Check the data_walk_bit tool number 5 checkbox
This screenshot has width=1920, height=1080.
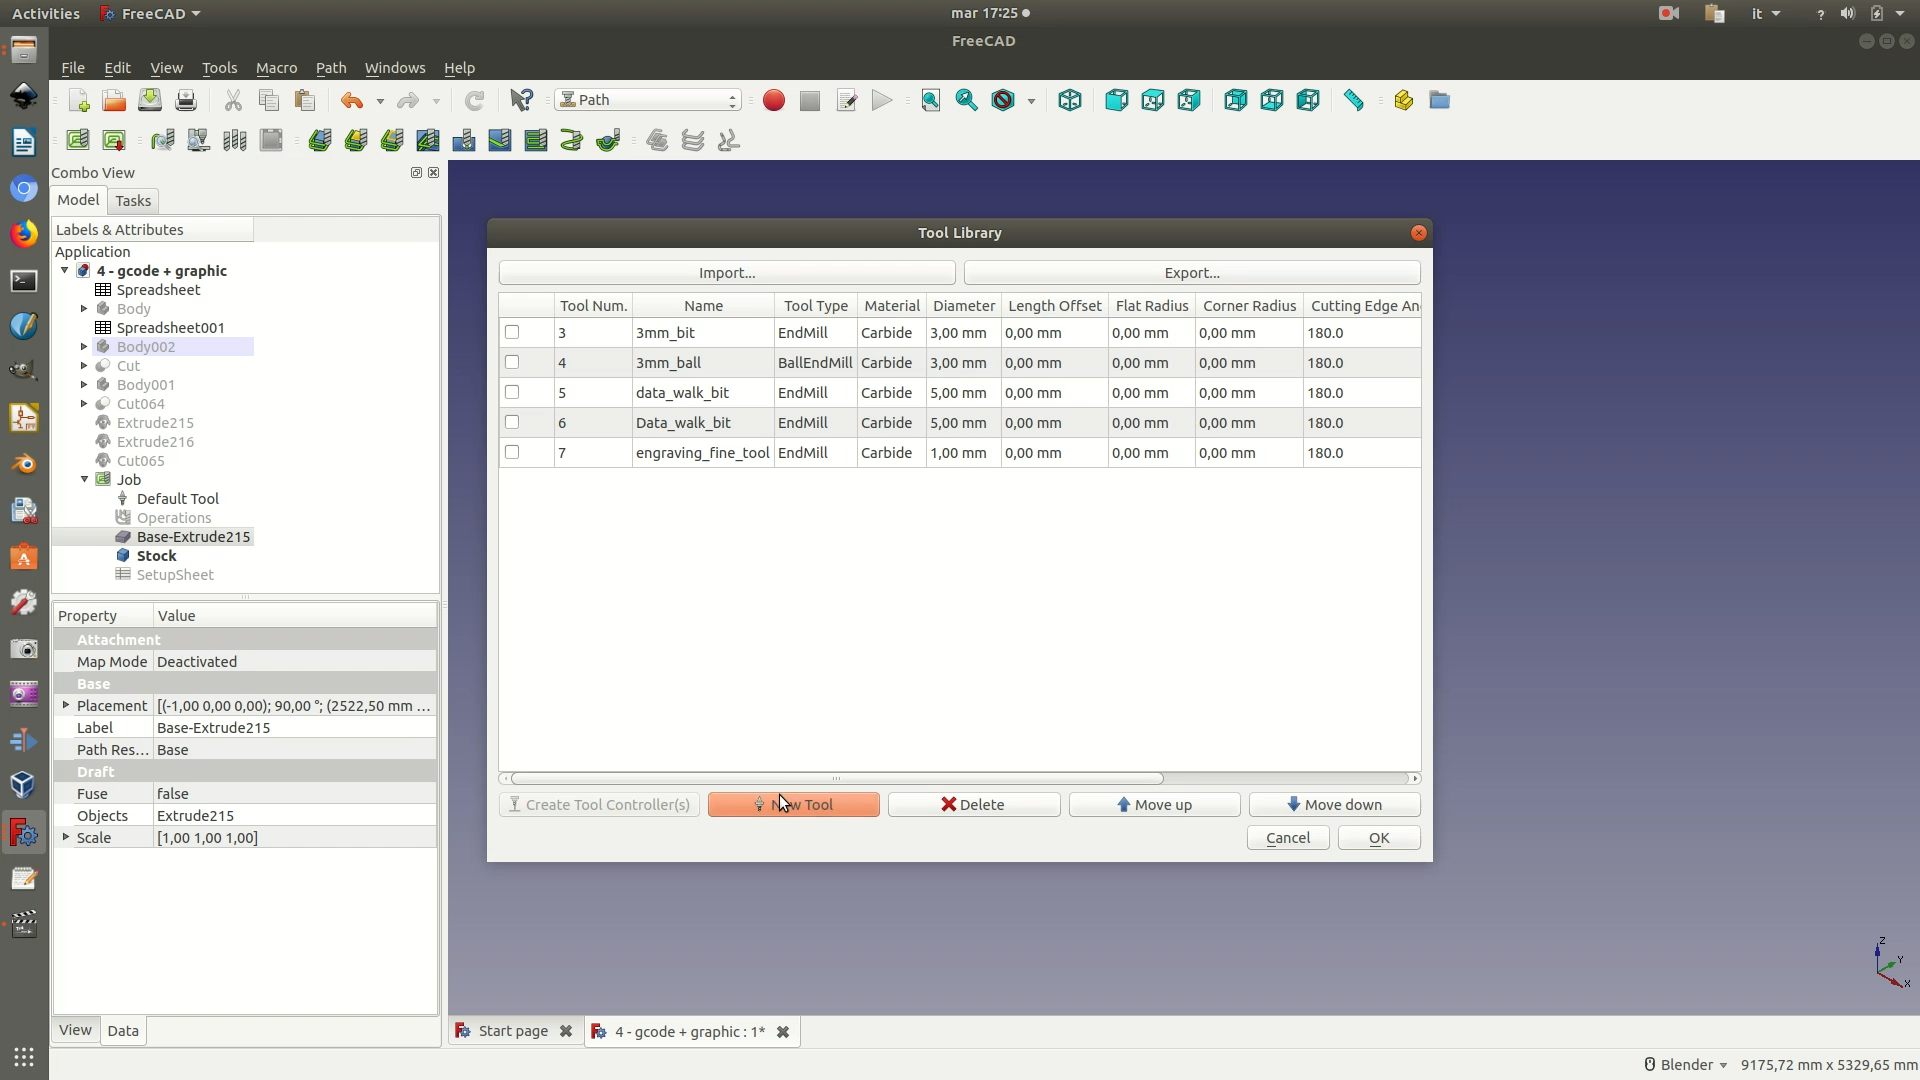512,393
